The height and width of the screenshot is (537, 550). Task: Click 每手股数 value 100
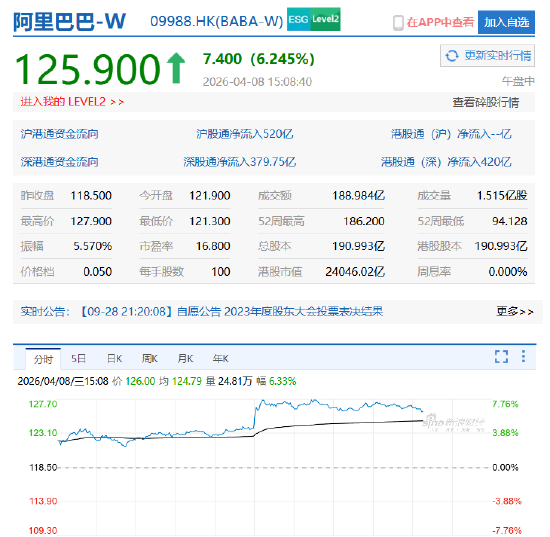point(221,272)
